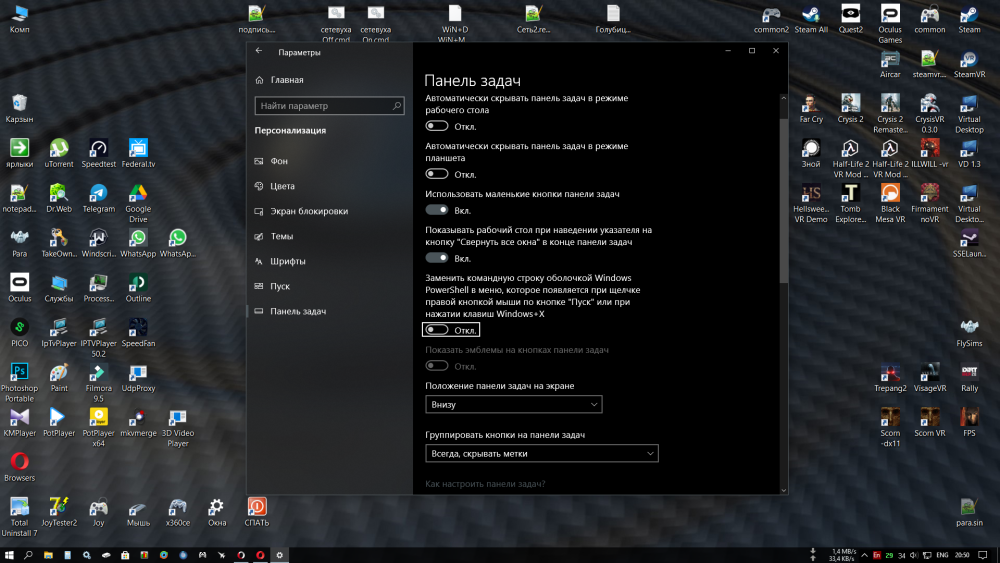
Task: Open 'Экран блокировки' settings page
Action: tap(308, 211)
